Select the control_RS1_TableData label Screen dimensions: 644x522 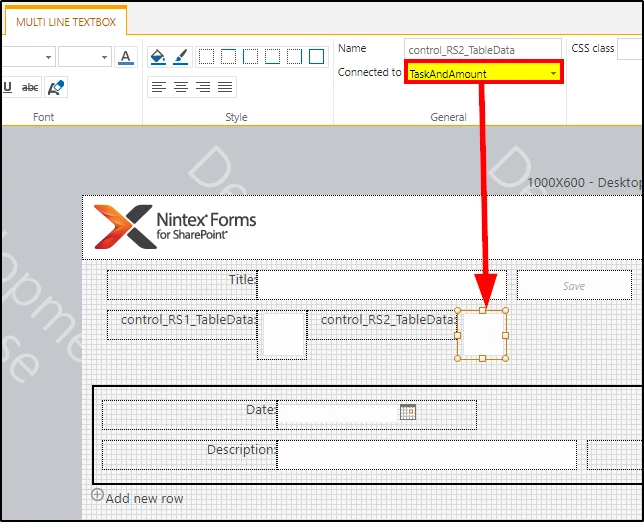182,324
